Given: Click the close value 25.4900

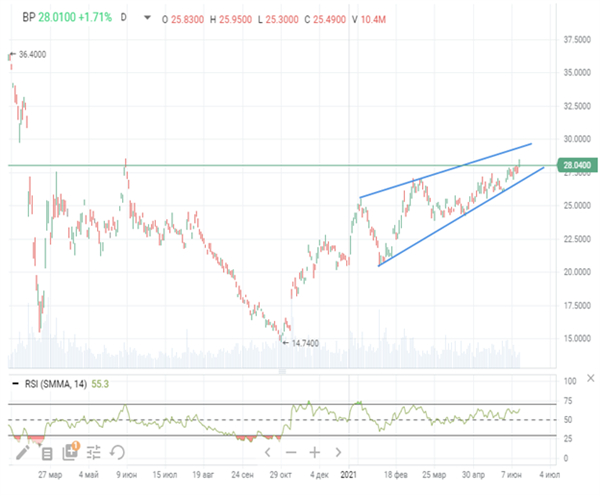Looking at the screenshot, I should tap(329, 19).
